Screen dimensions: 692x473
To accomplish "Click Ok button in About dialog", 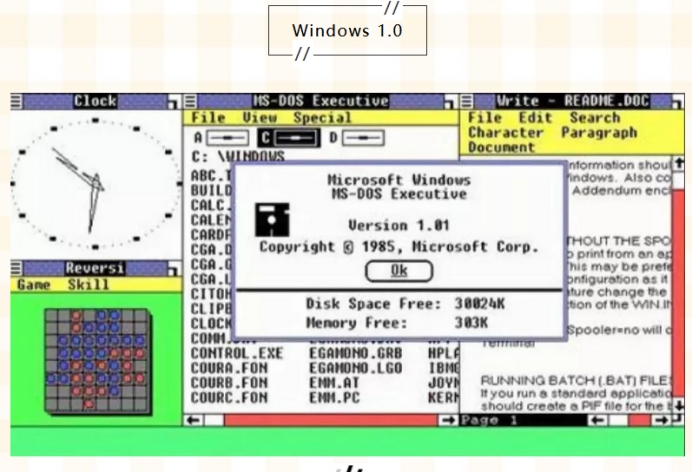I will pyautogui.click(x=399, y=271).
